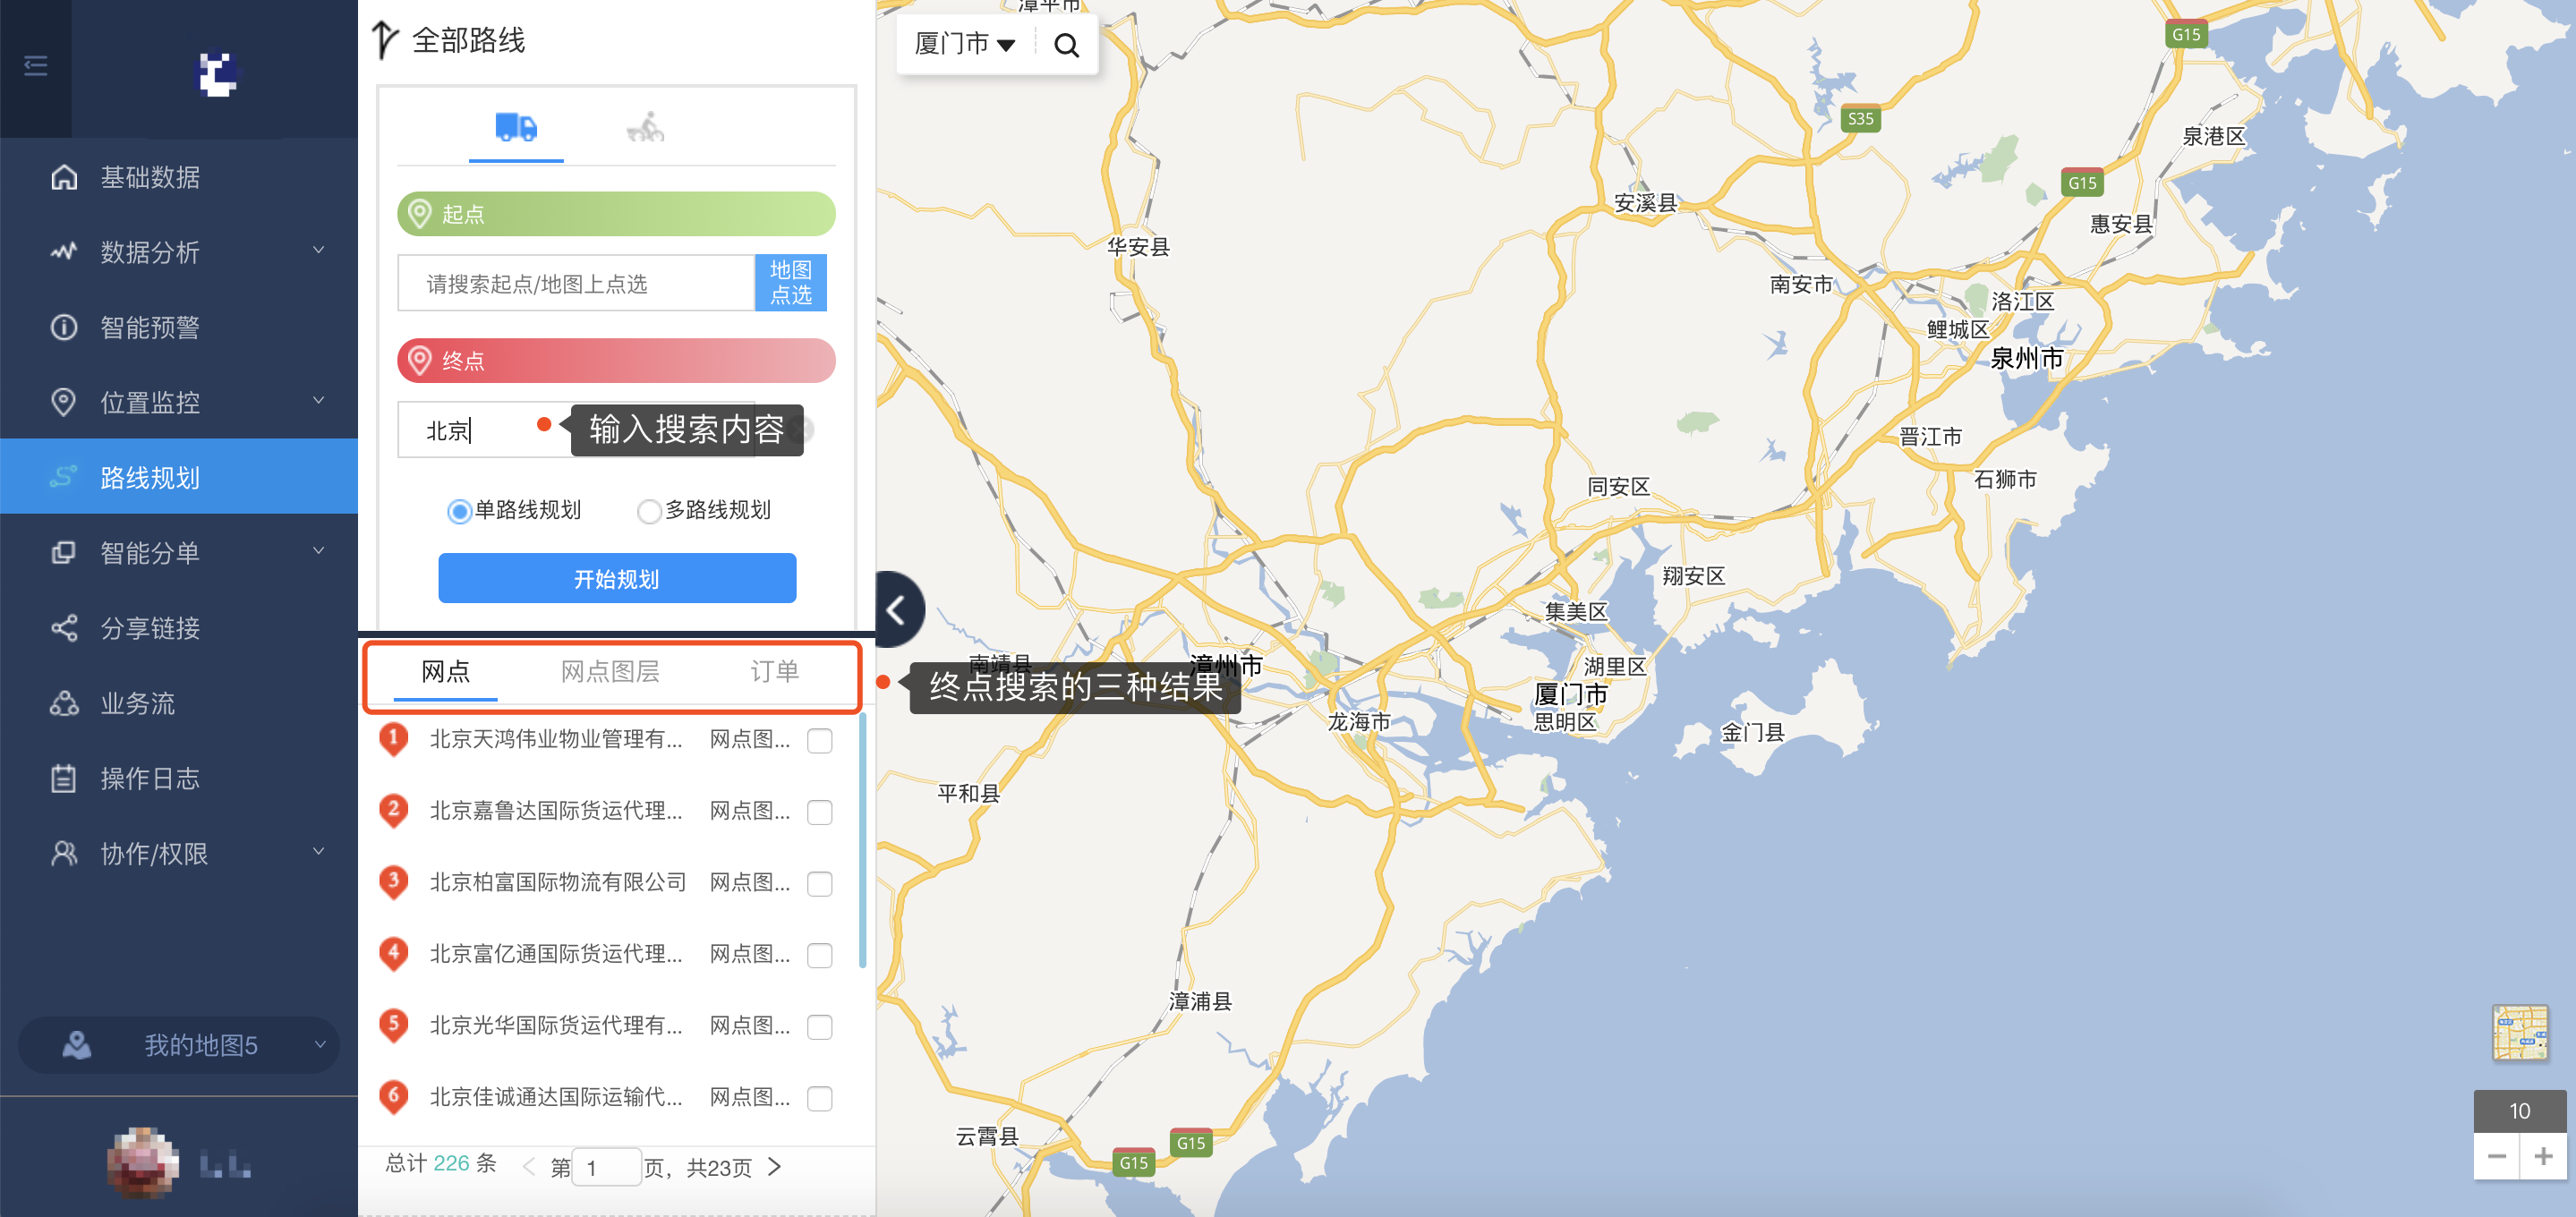Select the motorcycle delivery mode icon
The width and height of the screenshot is (2576, 1217).
(646, 128)
